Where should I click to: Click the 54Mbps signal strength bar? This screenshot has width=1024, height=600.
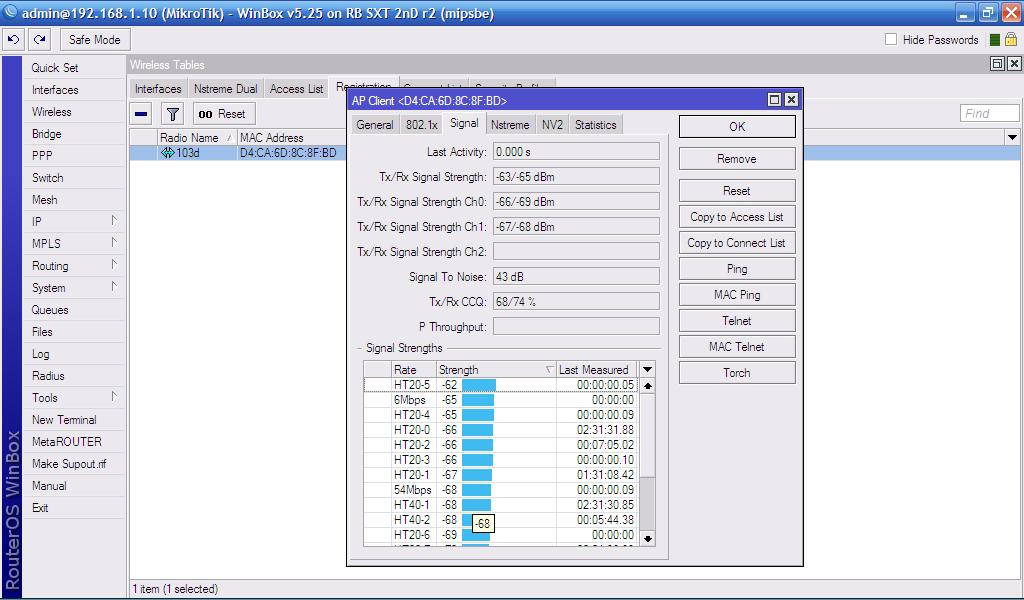(476, 490)
